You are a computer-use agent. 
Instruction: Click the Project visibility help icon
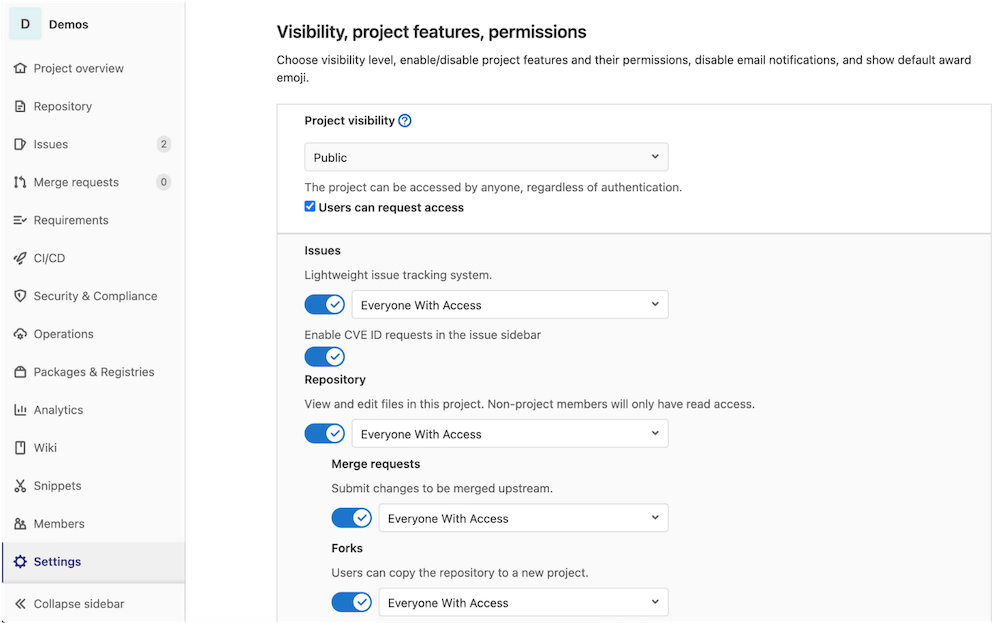[404, 120]
